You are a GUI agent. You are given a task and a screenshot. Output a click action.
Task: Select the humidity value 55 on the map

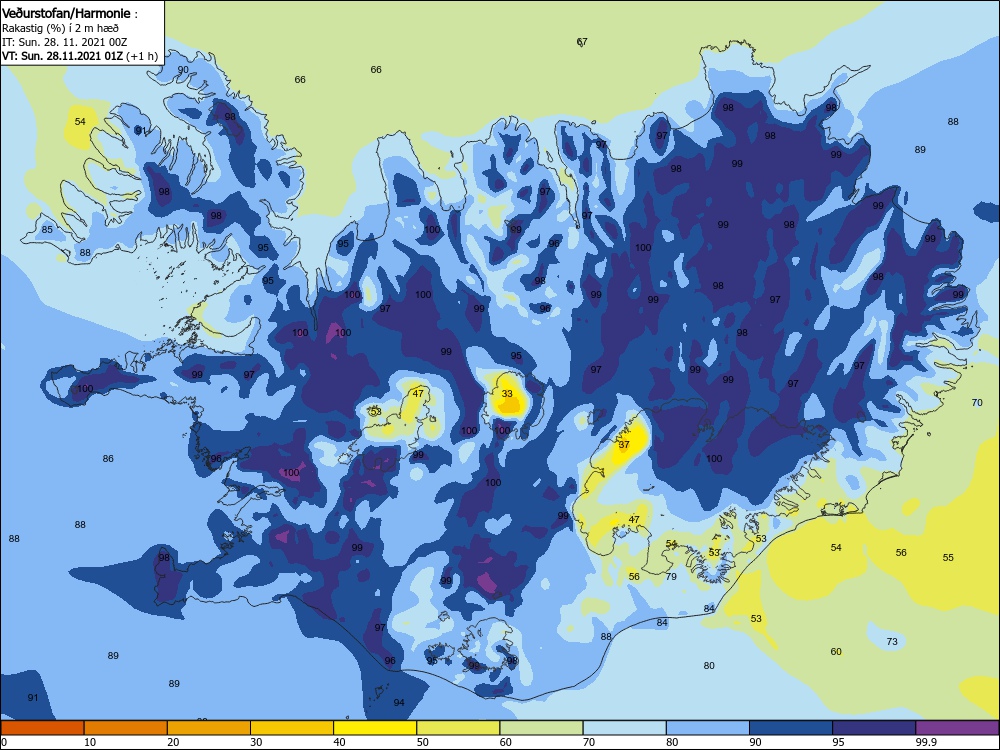(x=948, y=557)
